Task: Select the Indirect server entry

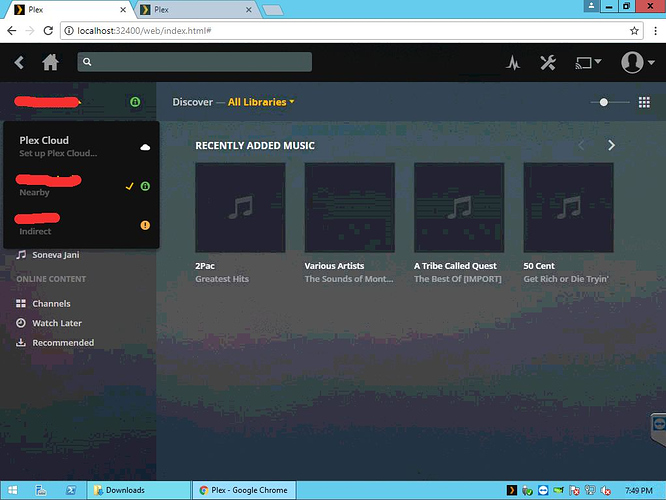Action: click(81, 225)
